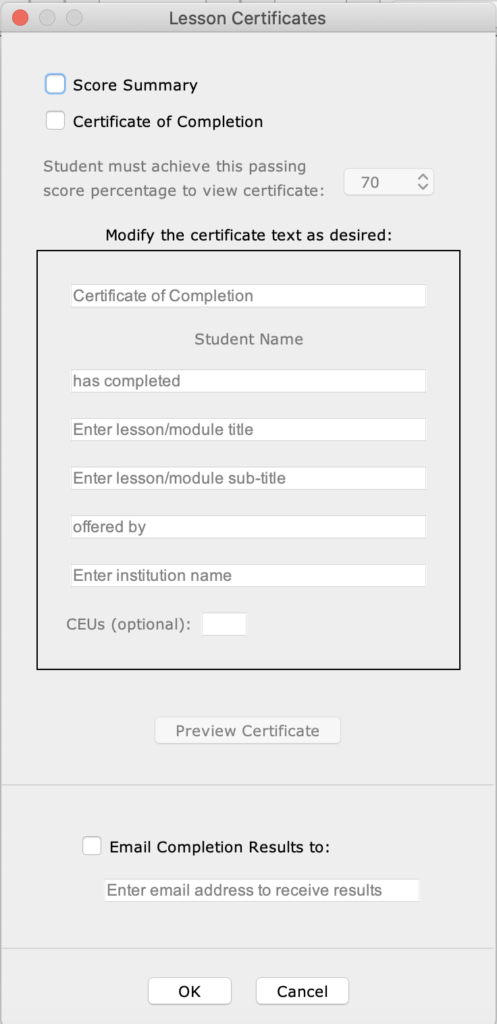Image resolution: width=497 pixels, height=1024 pixels.
Task: Focus the lesson/module sub-title field
Action: click(248, 478)
